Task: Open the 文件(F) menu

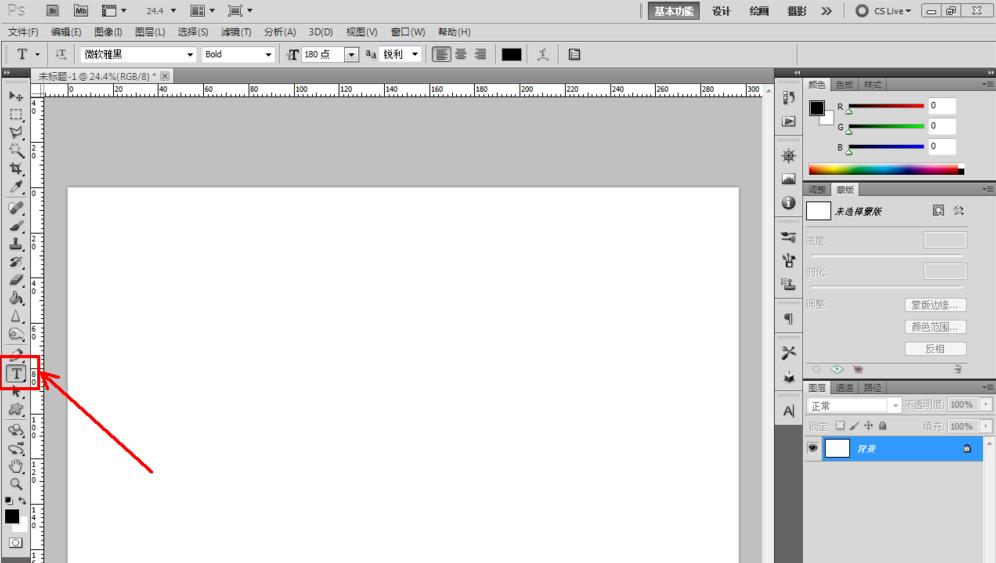Action: click(23, 32)
